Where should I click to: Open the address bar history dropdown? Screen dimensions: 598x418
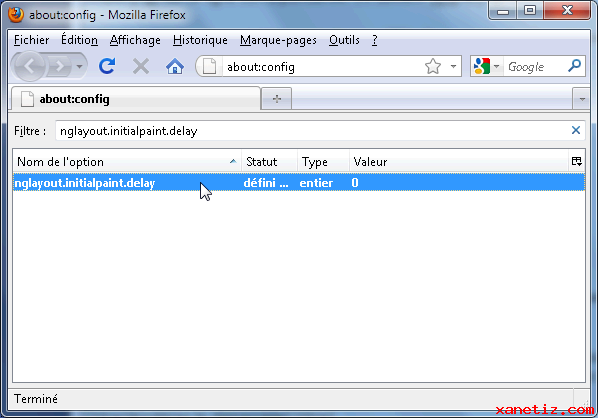pos(453,66)
